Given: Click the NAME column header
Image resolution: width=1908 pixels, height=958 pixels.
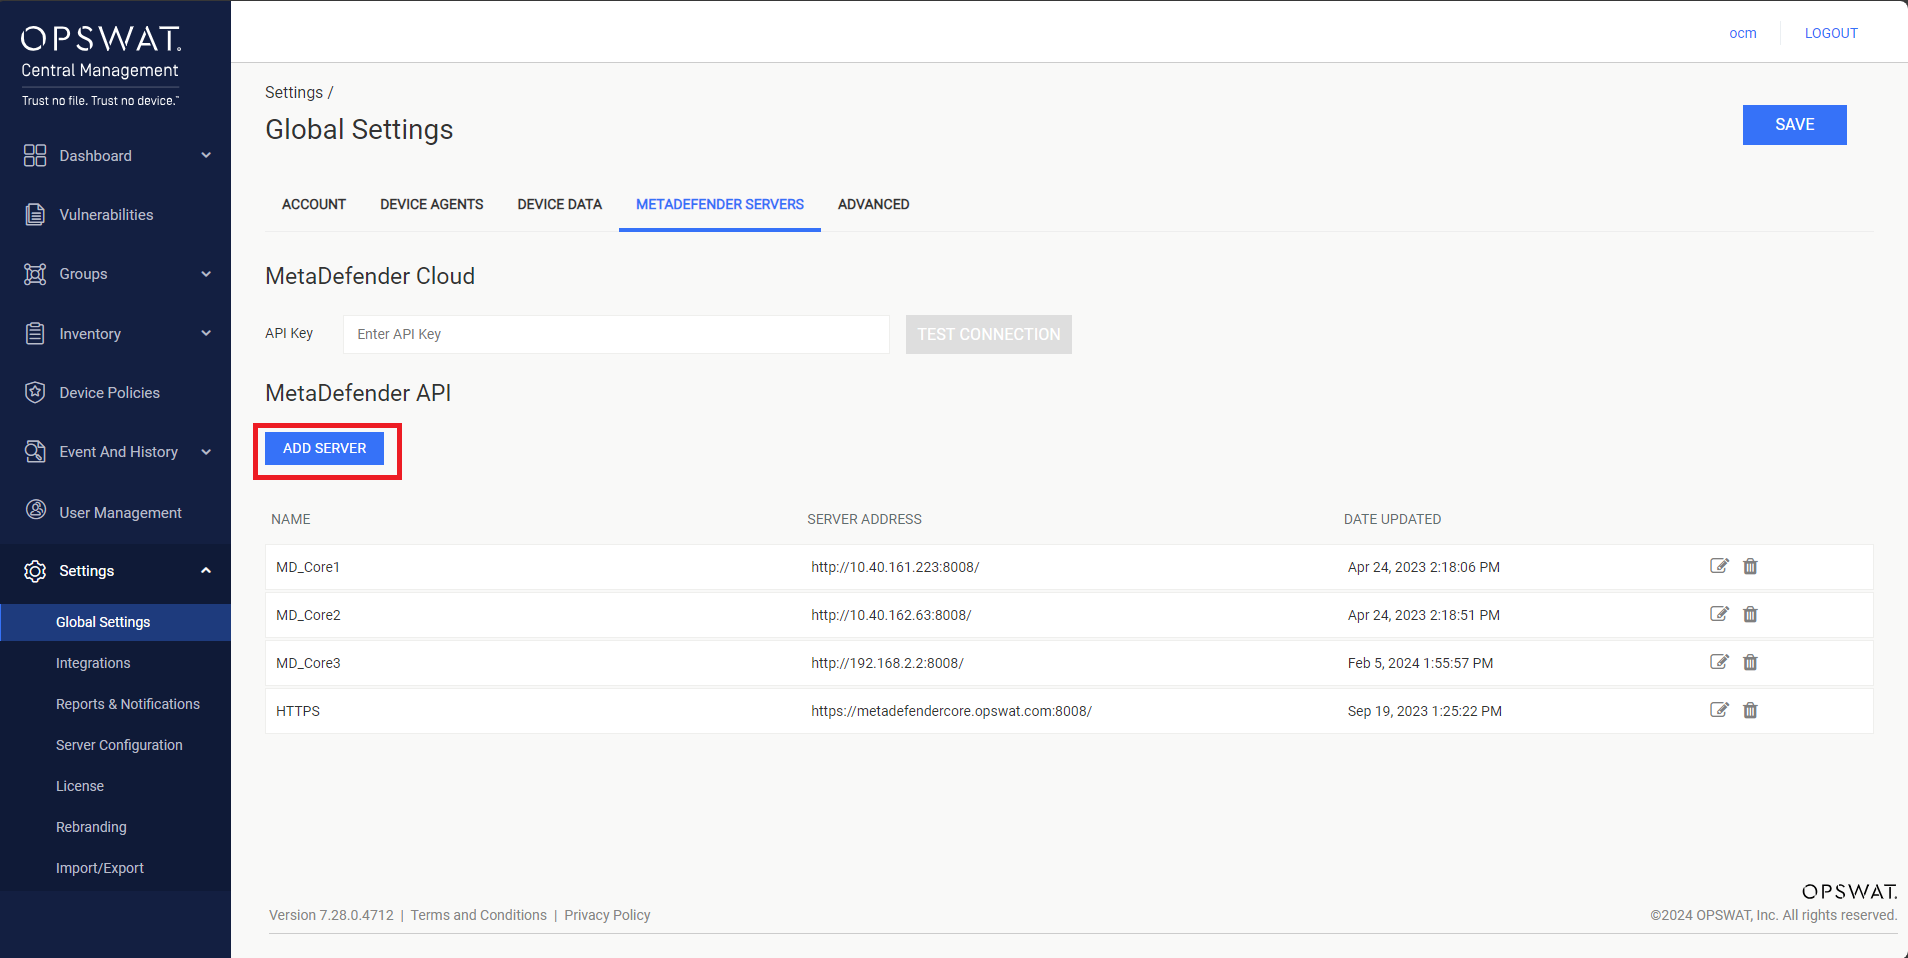Looking at the screenshot, I should (x=291, y=519).
